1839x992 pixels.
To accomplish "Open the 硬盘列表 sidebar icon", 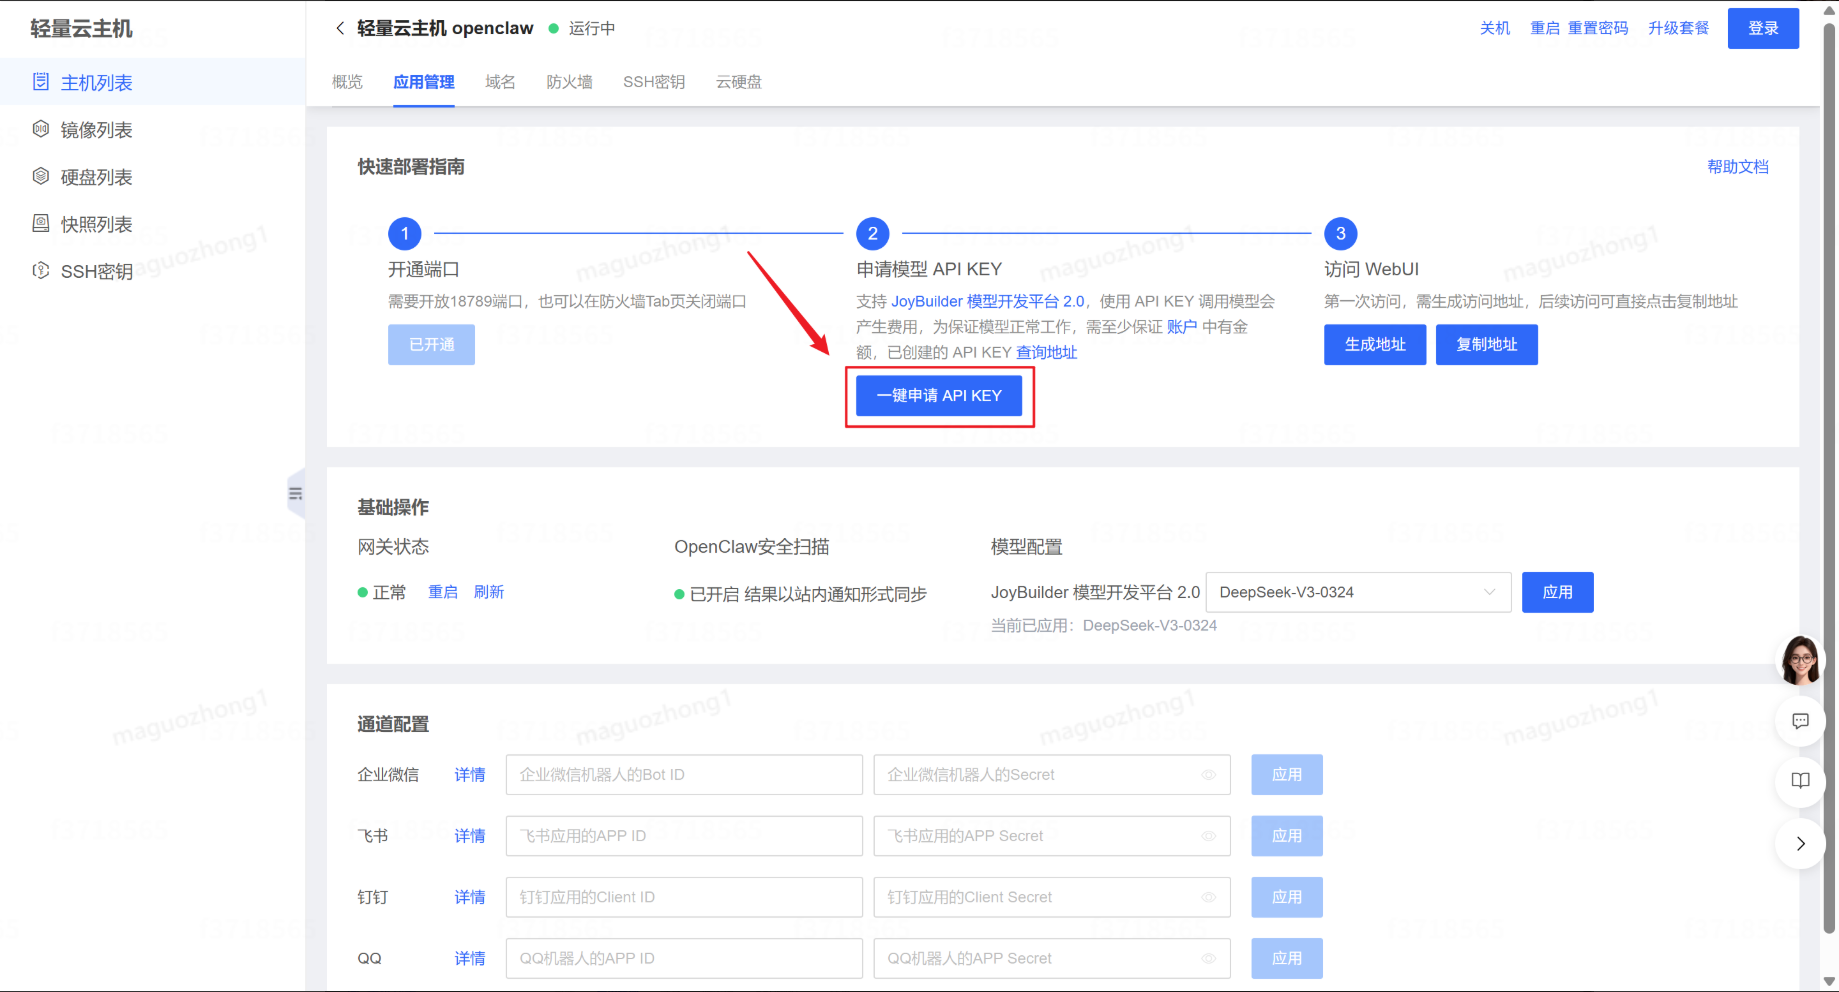I will 41,176.
